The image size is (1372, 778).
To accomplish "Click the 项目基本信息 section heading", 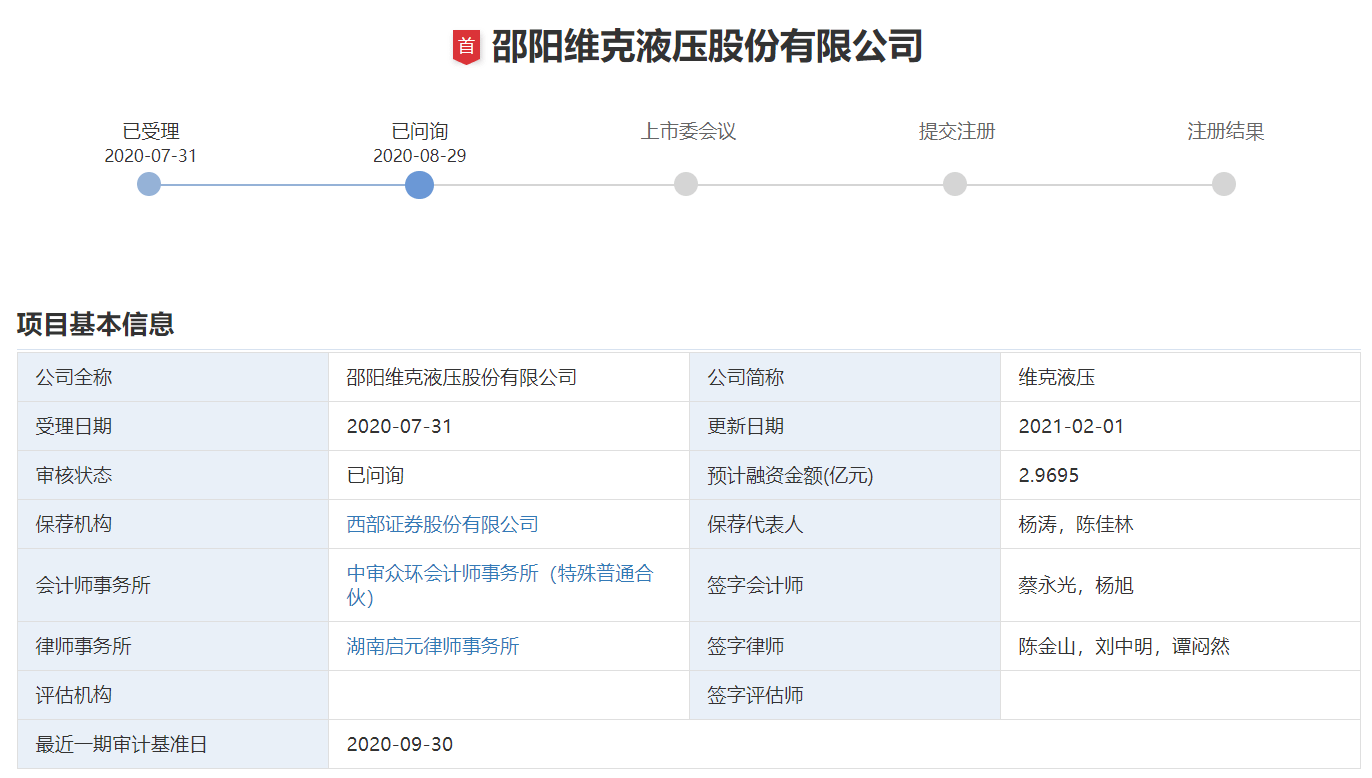I will (x=96, y=324).
